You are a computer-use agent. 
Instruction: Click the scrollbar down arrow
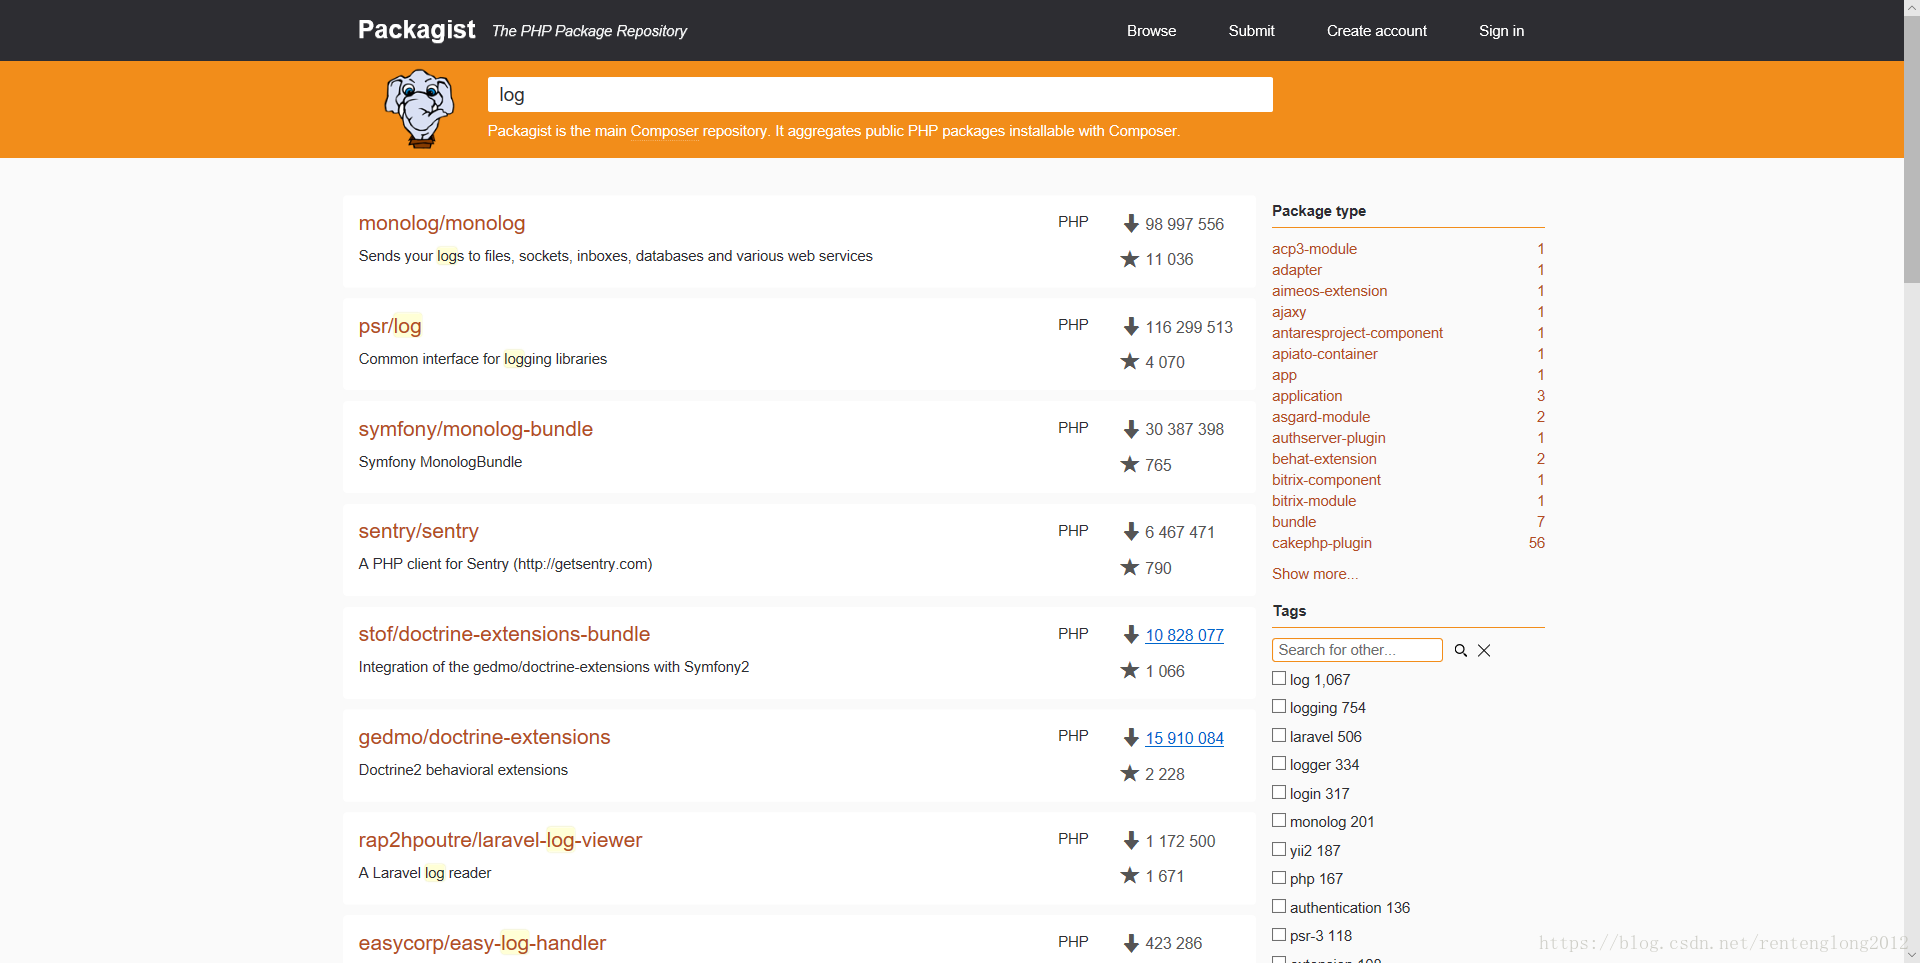point(1911,955)
